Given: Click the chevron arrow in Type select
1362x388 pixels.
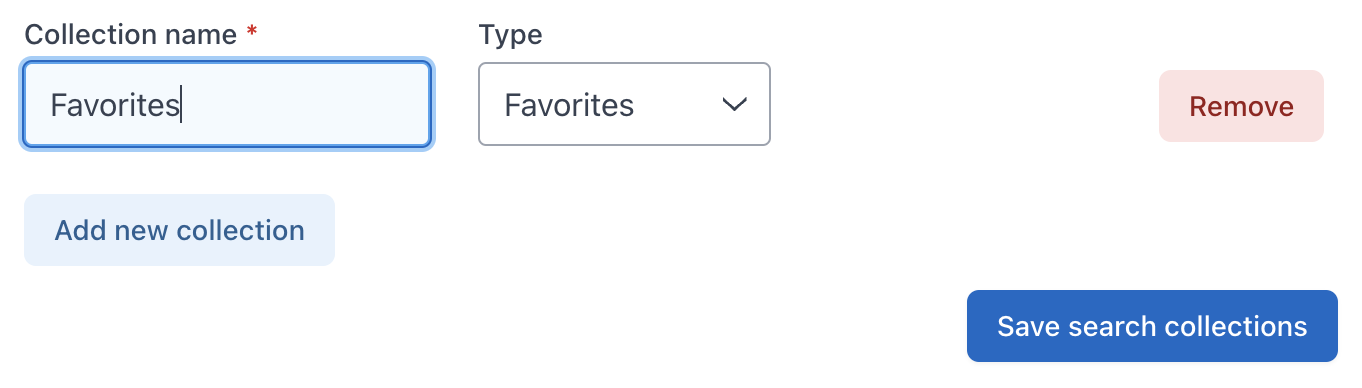Looking at the screenshot, I should click(735, 104).
